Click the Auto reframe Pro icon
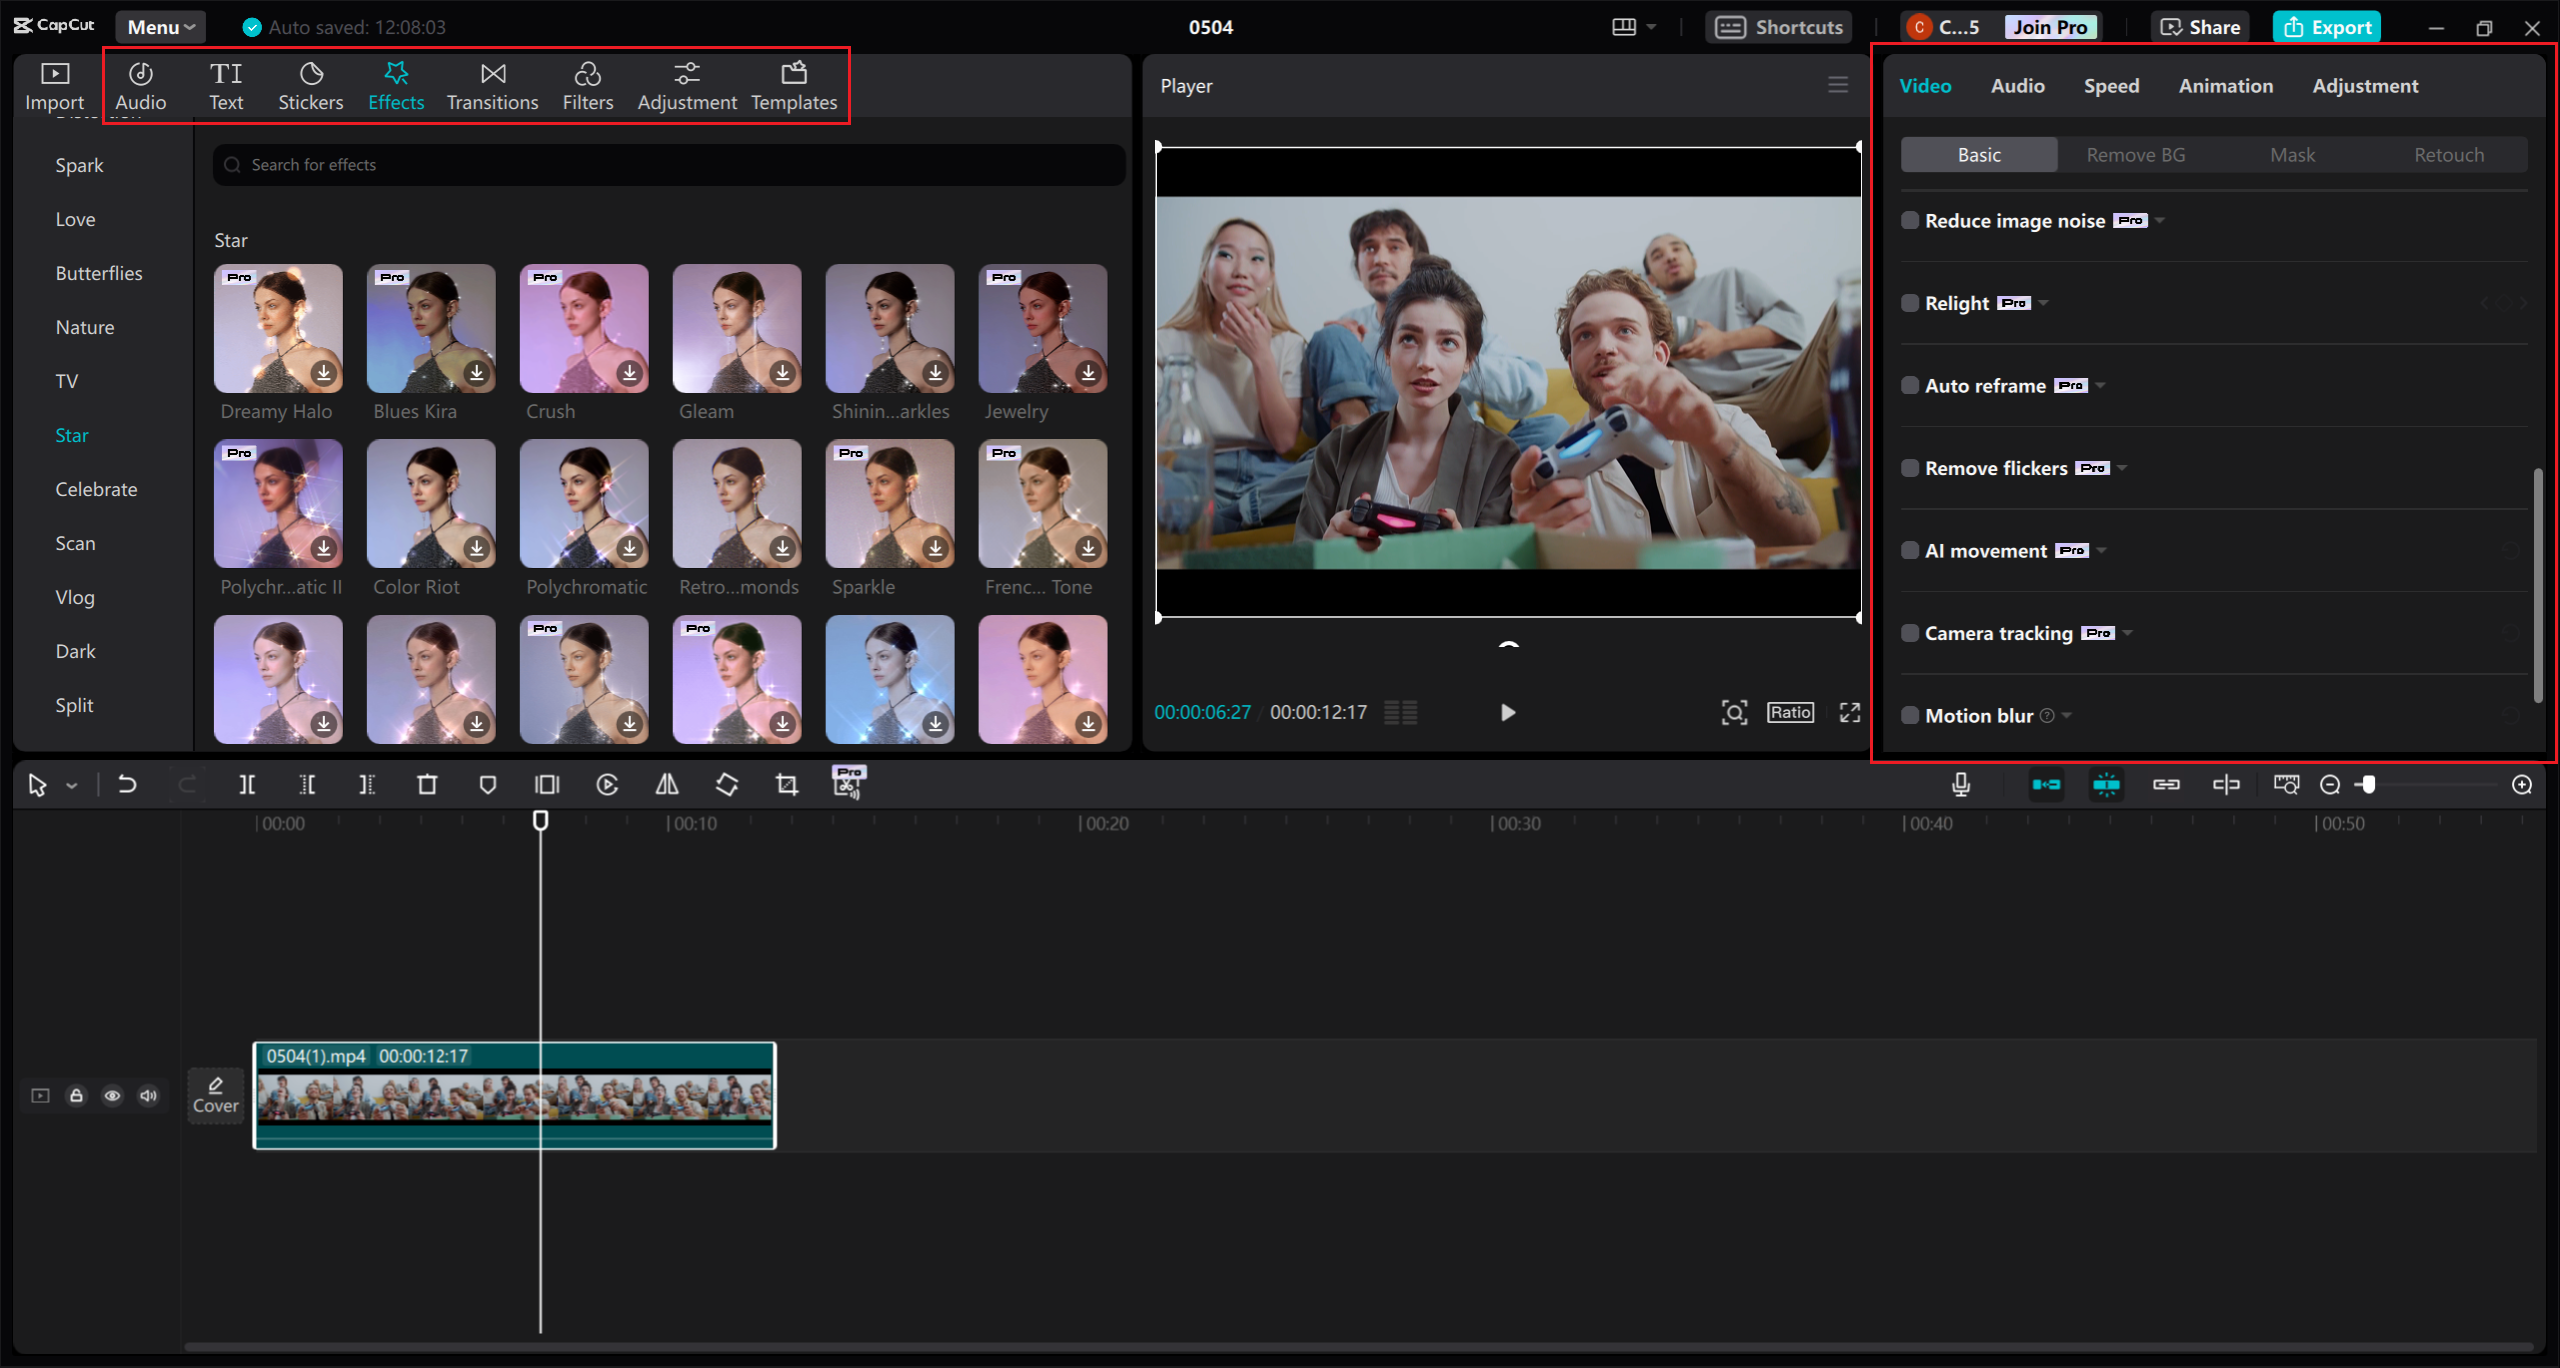 (2067, 384)
